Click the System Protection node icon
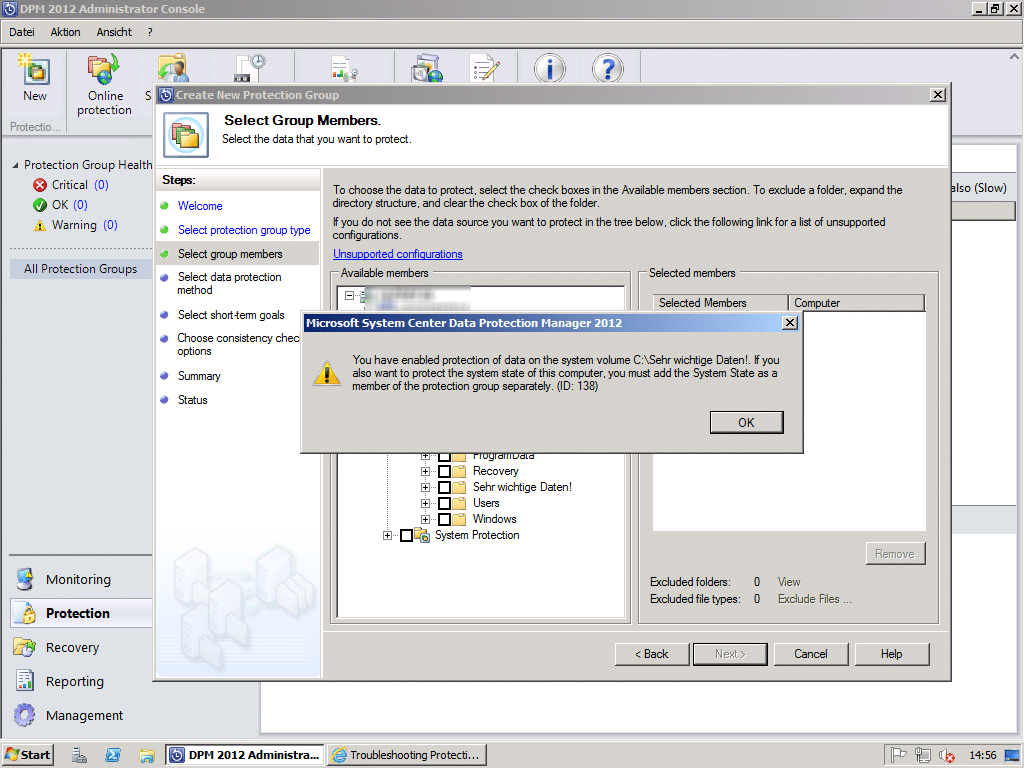Viewport: 1024px width, 768px height. tap(422, 536)
